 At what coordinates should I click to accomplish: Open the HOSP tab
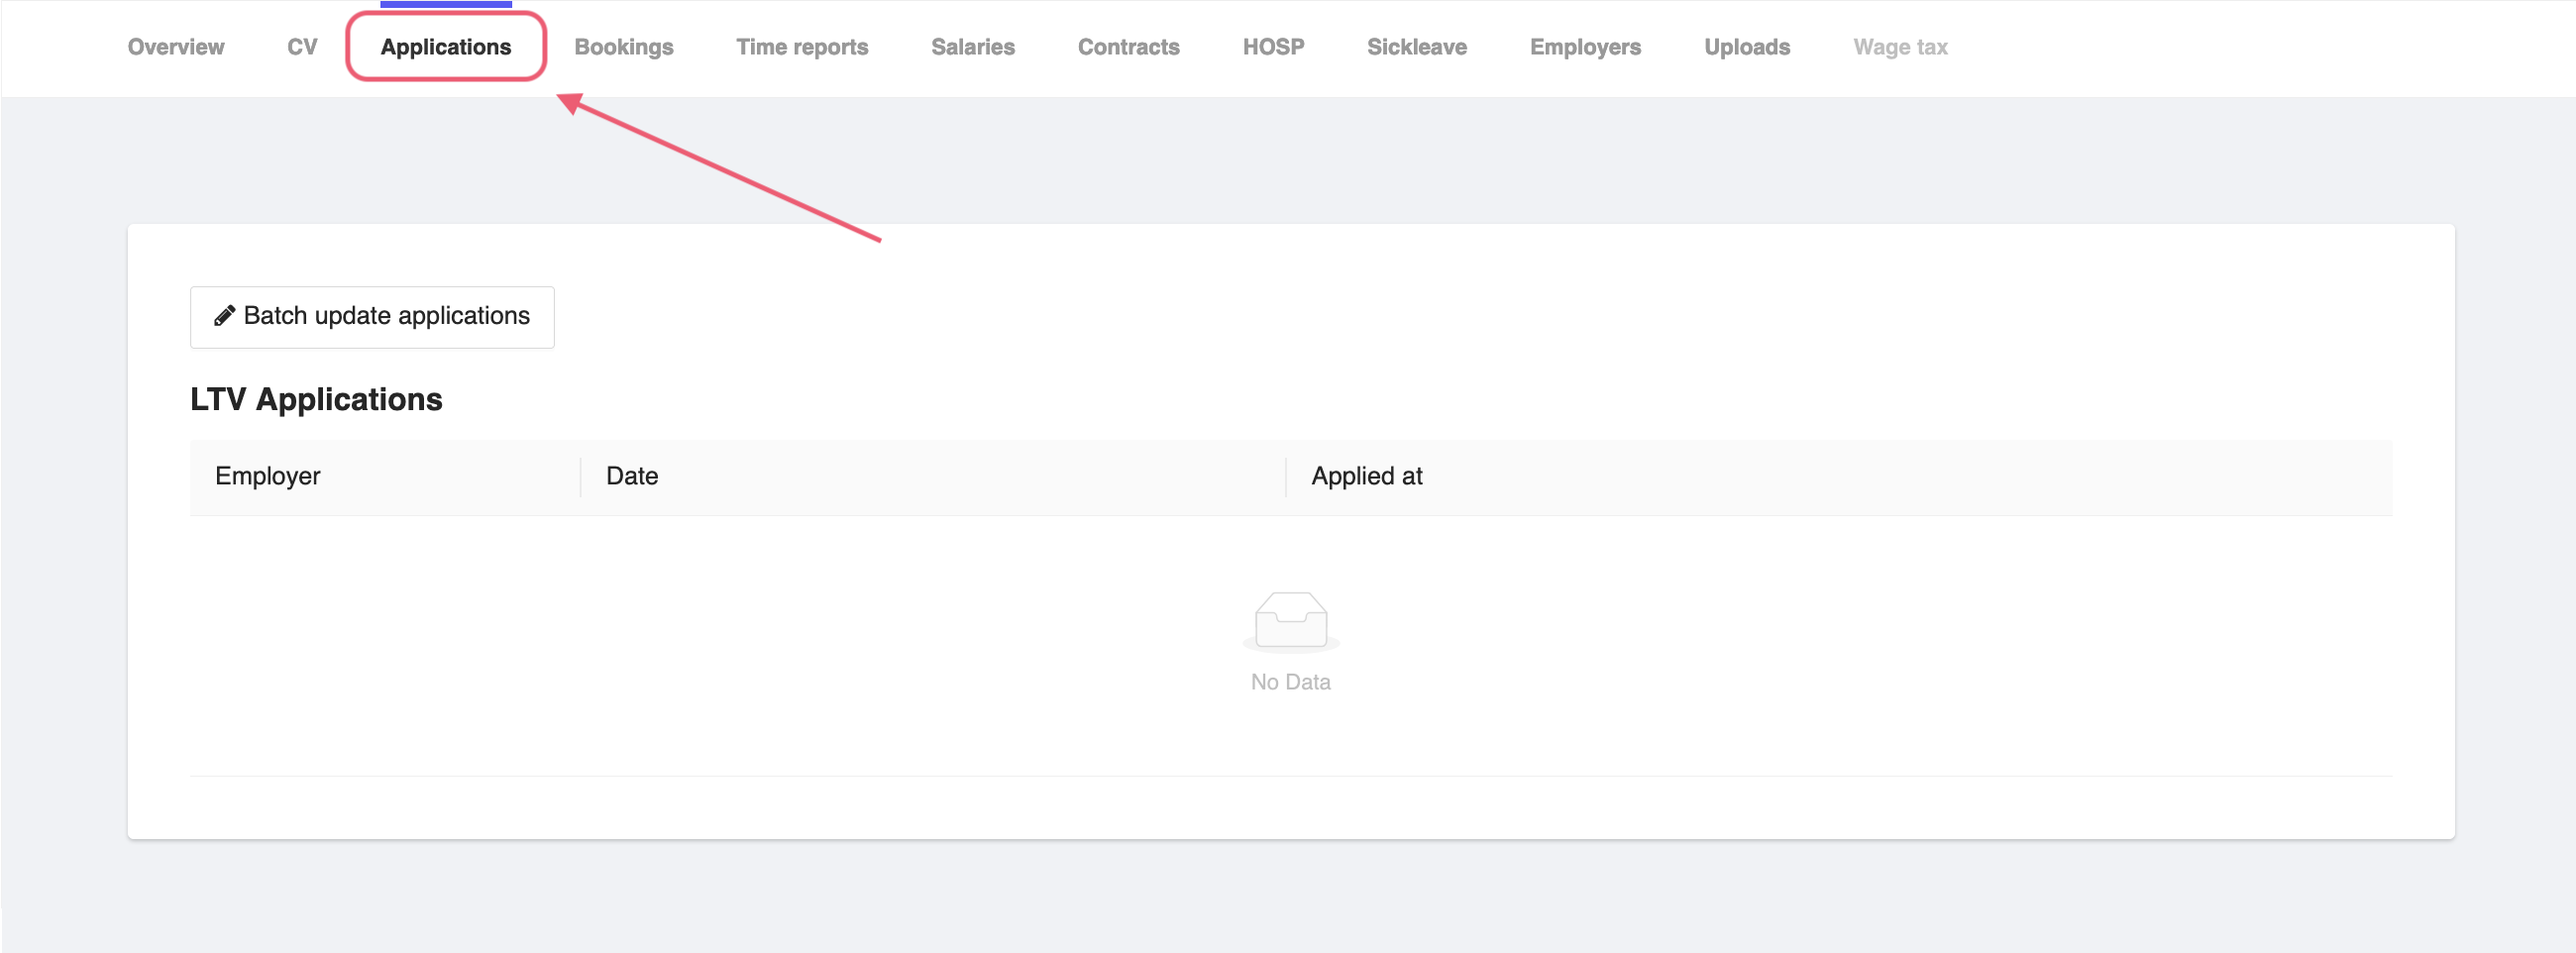[x=1273, y=46]
